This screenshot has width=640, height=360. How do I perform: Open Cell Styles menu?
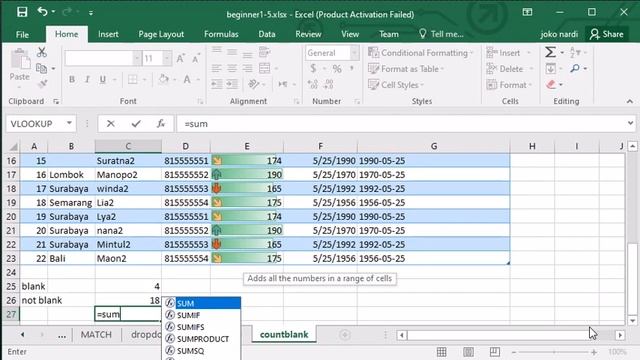pyautogui.click(x=396, y=85)
